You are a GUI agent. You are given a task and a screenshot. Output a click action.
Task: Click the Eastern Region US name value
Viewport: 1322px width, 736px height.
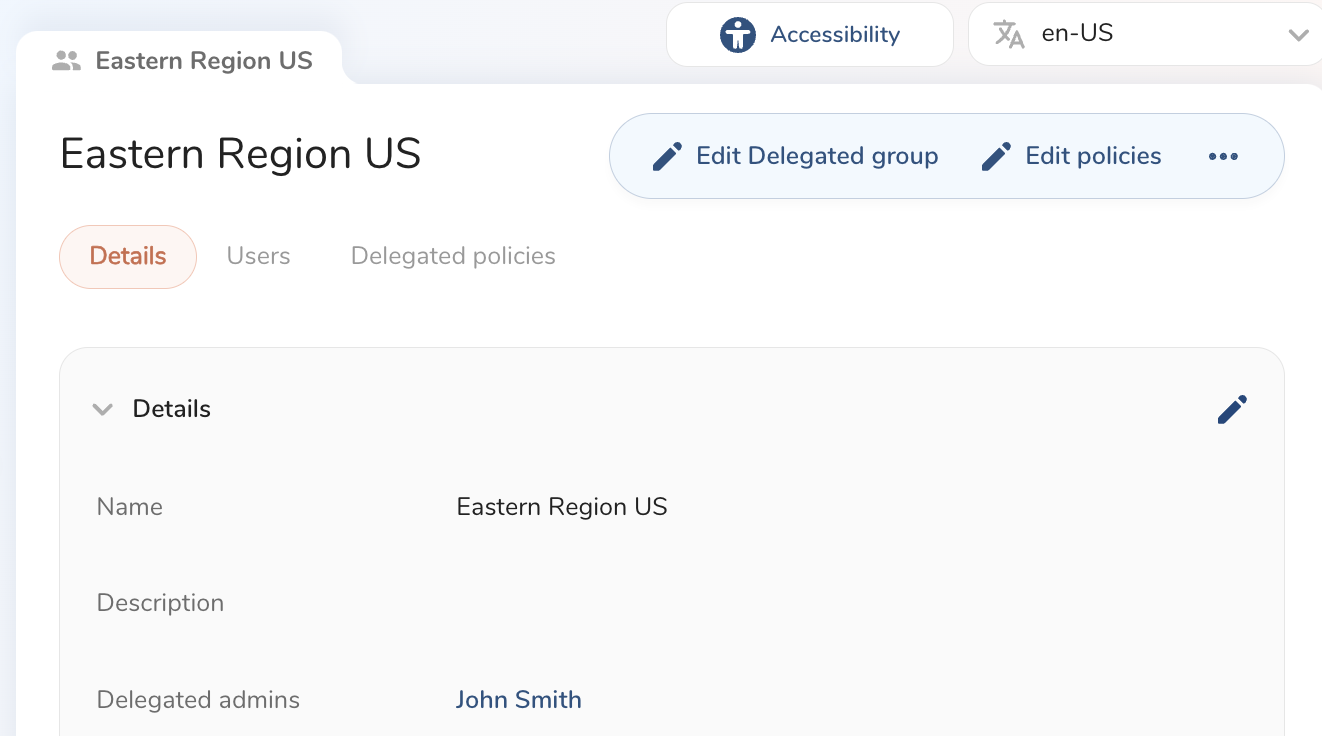pyautogui.click(x=561, y=507)
